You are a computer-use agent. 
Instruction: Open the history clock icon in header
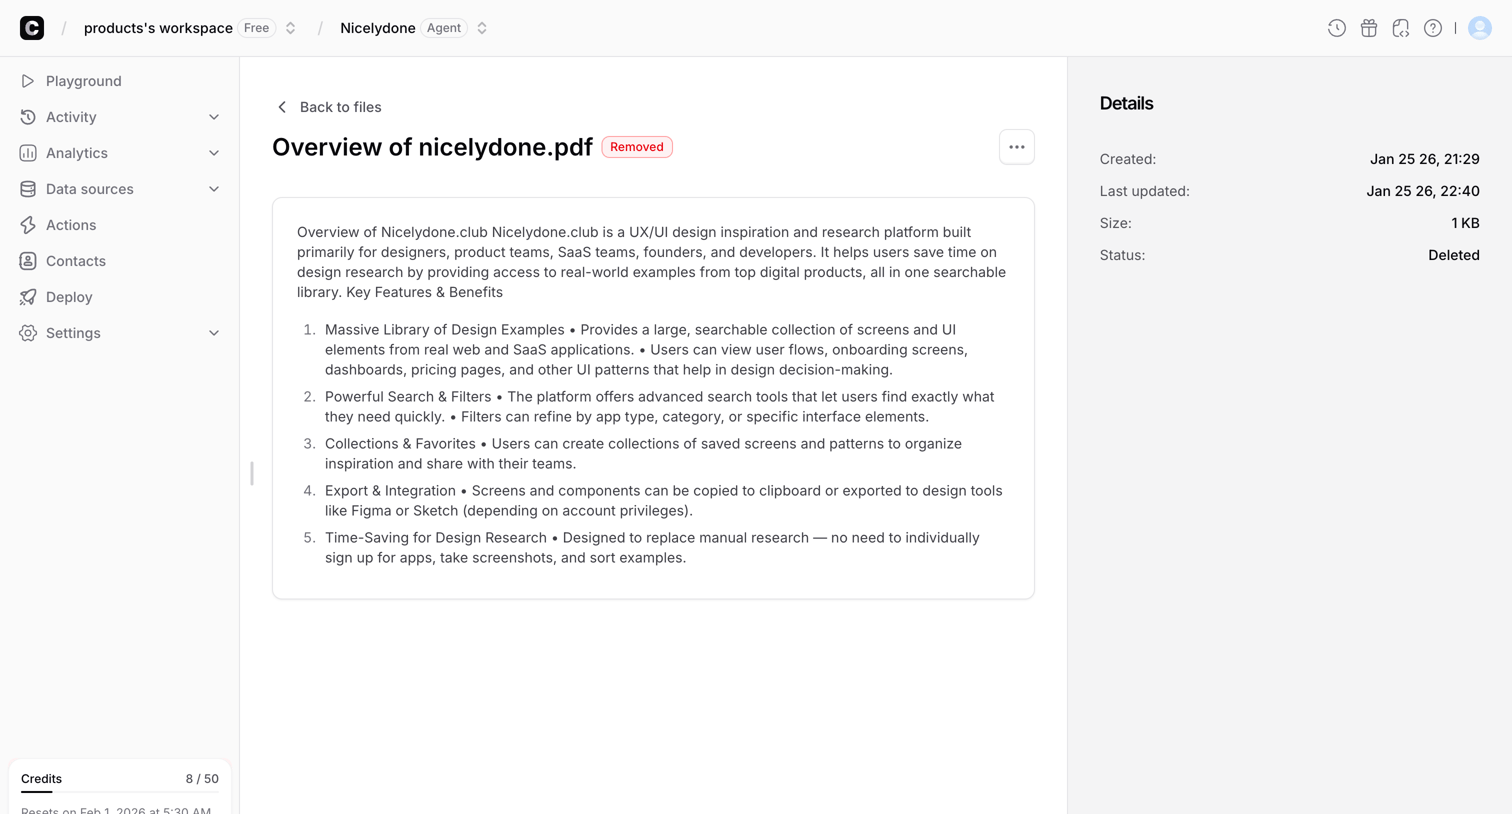click(x=1336, y=28)
